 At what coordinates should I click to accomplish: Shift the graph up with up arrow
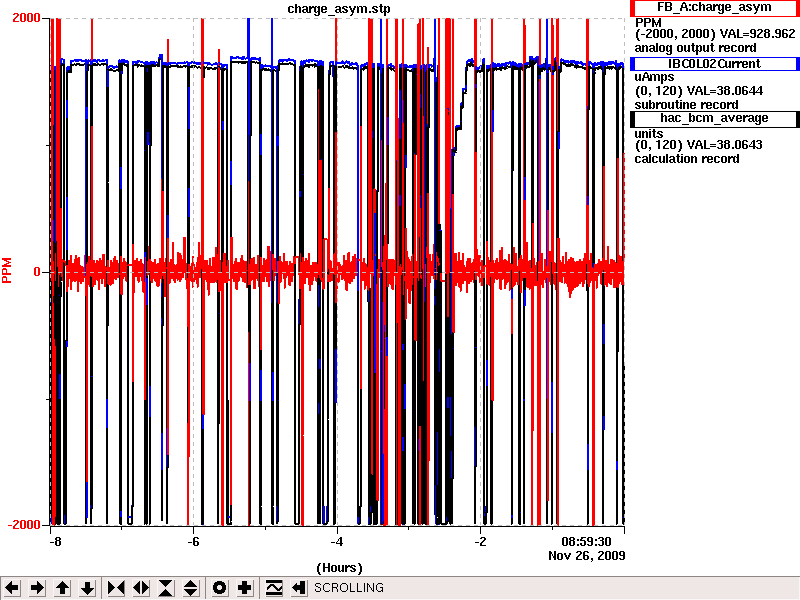pos(63,588)
